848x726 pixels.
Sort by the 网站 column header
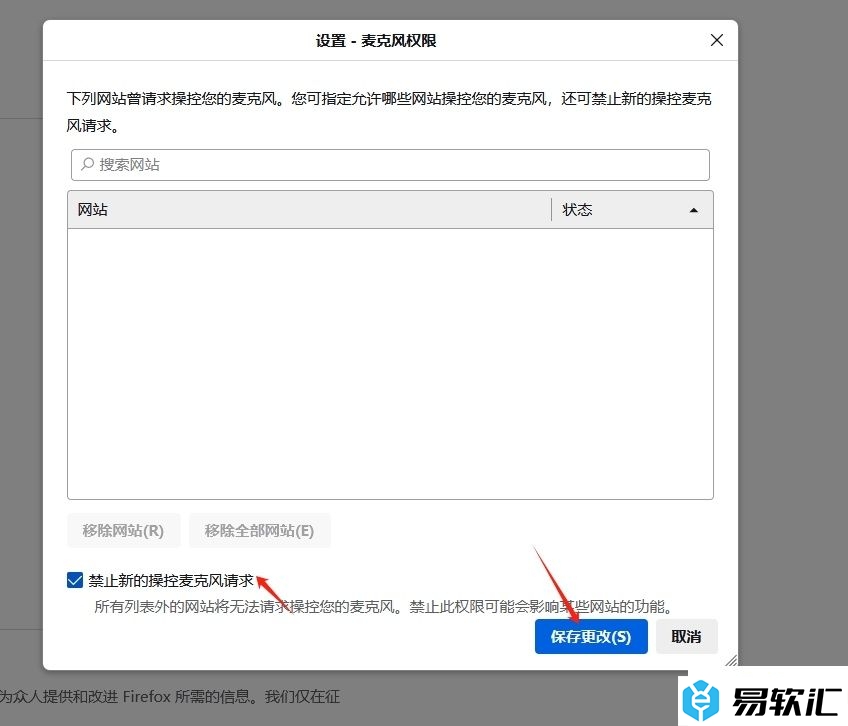(x=309, y=209)
